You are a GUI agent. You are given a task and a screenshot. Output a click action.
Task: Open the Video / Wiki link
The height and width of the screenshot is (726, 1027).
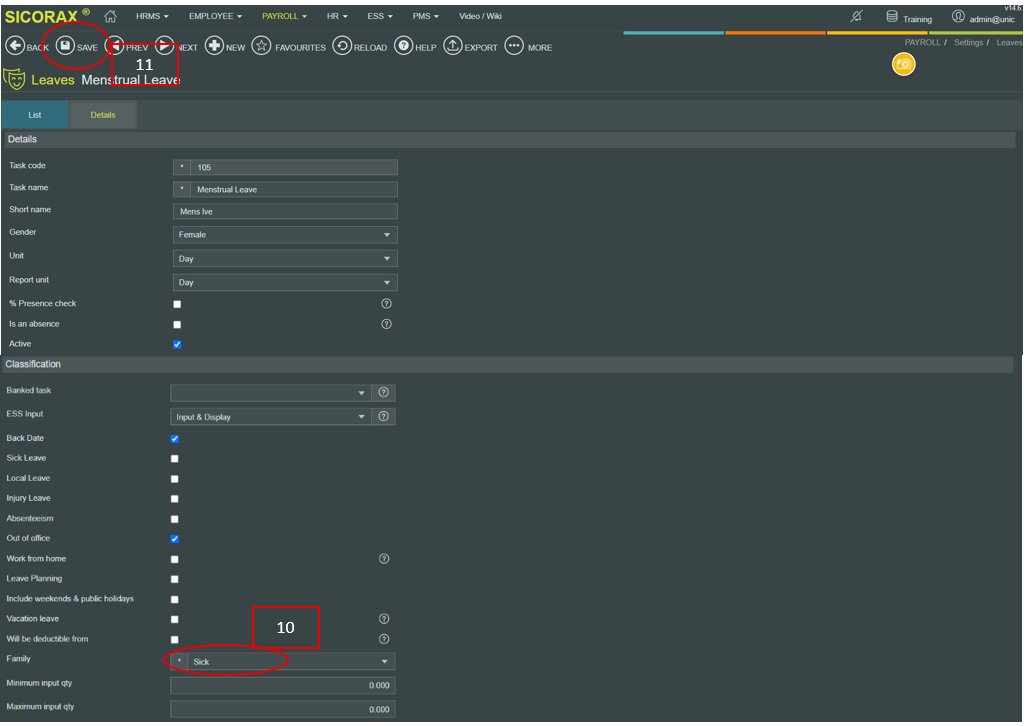480,16
